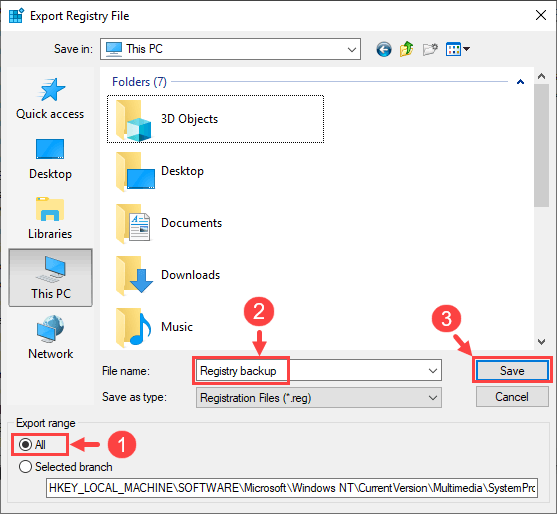
Task: Expand the Save in location dropdown
Action: click(x=231, y=49)
